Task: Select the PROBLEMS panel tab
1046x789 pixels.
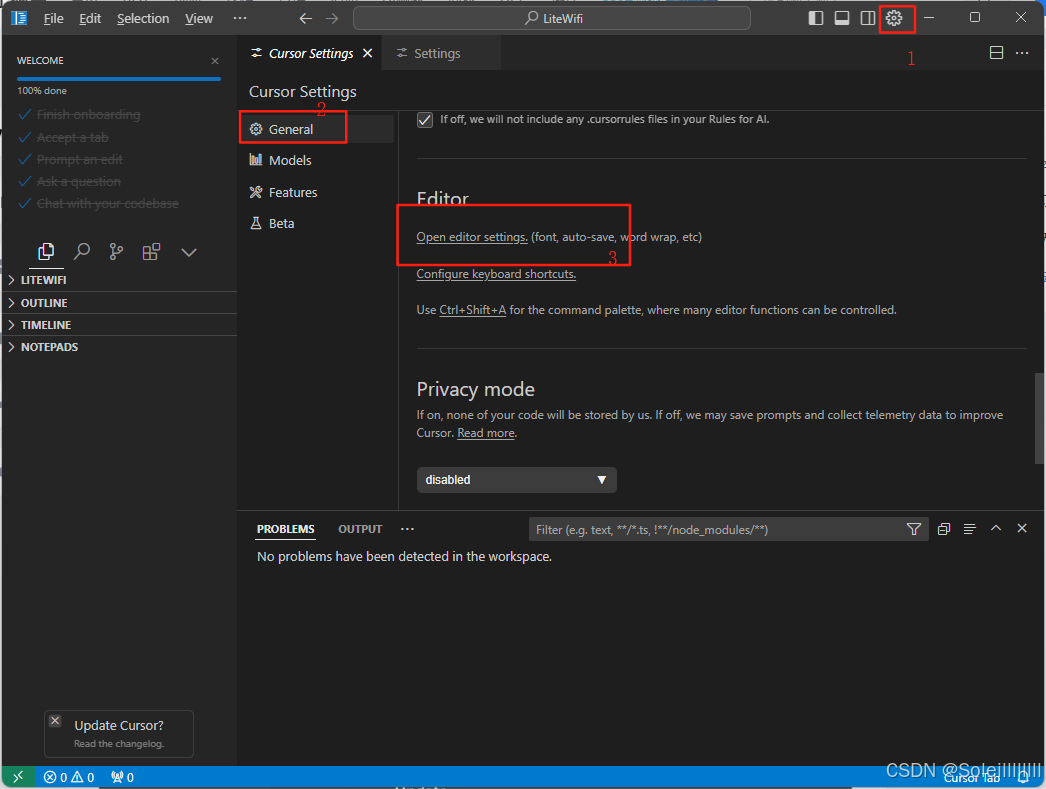Action: point(286,529)
